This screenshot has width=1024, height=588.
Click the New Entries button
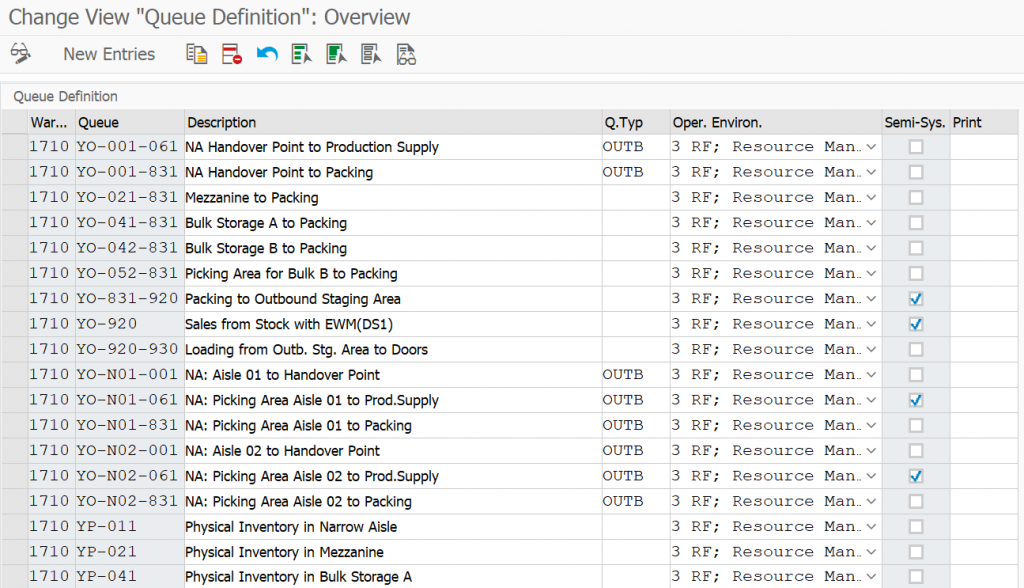click(x=109, y=54)
